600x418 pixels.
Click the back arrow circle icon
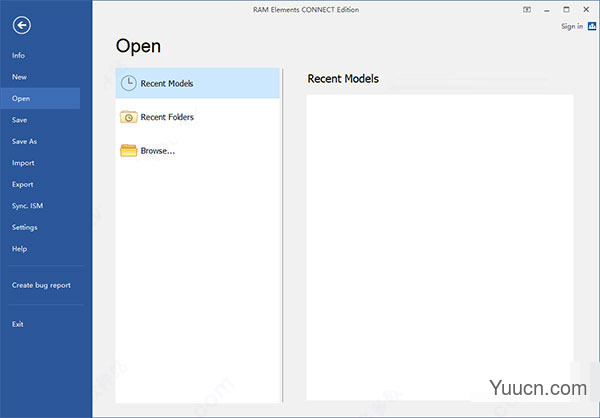point(22,25)
